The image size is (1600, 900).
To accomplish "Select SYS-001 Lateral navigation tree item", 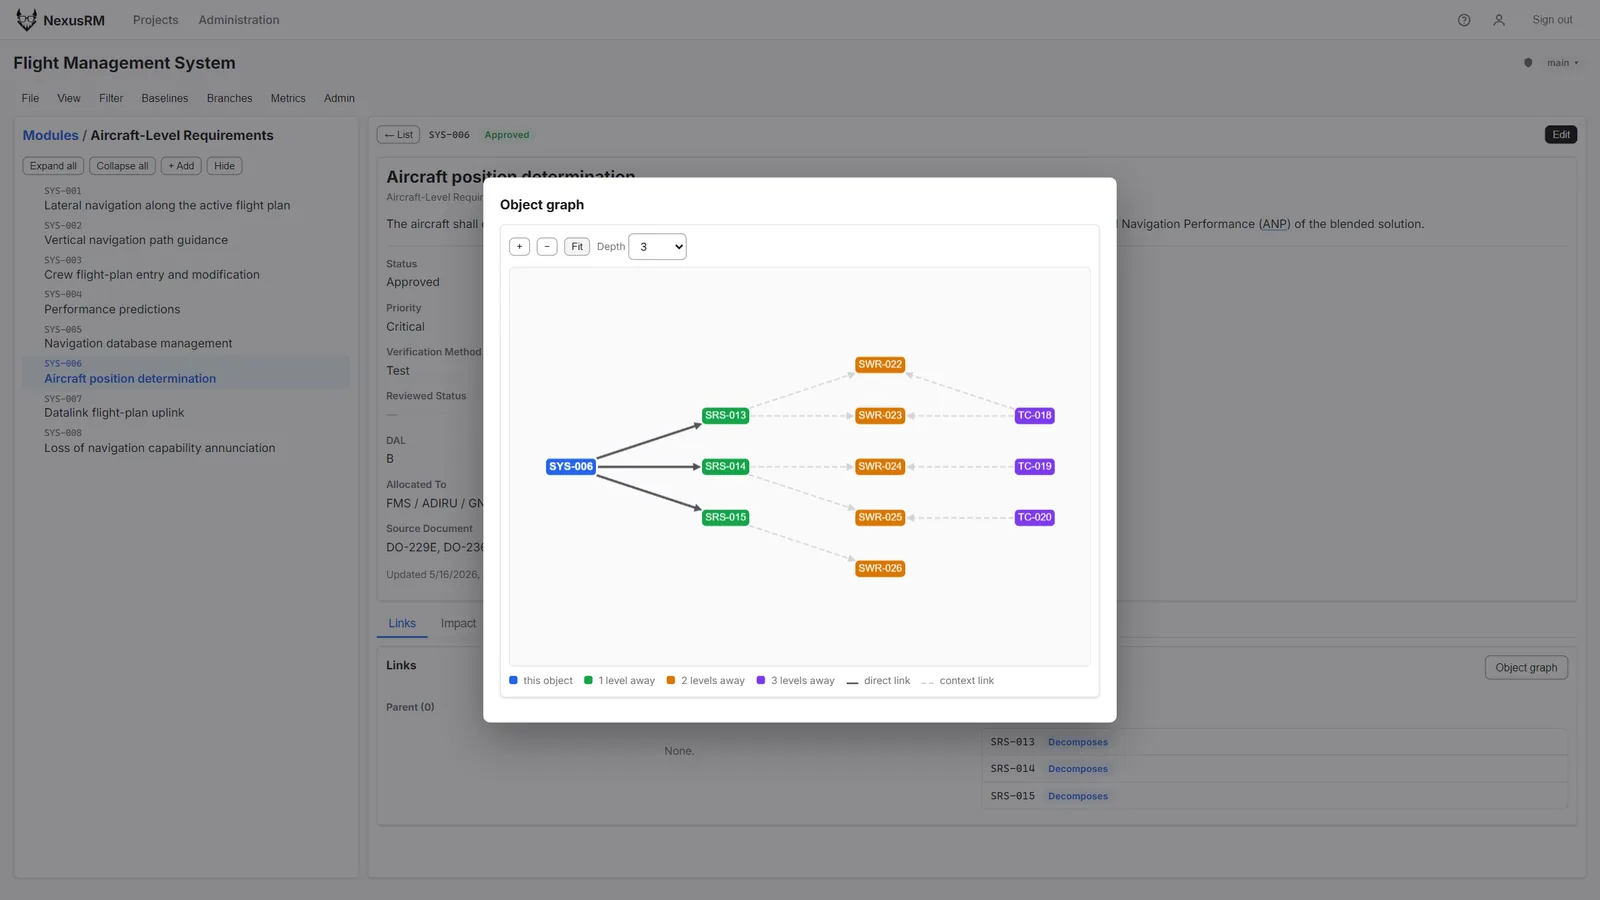I will 186,199.
